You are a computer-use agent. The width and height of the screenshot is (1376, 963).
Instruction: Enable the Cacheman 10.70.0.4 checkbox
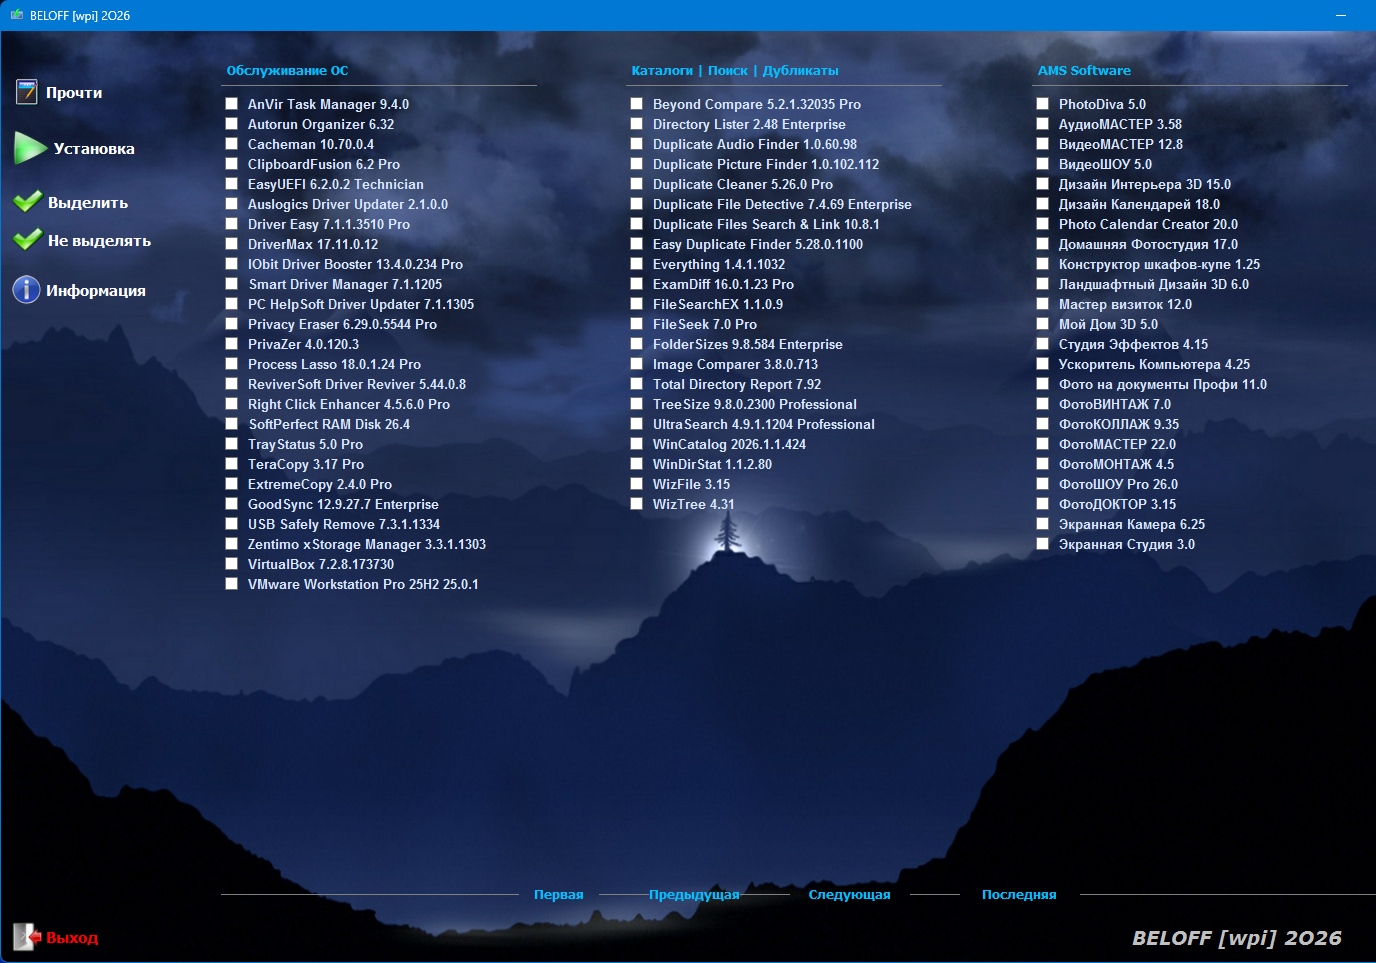[232, 144]
